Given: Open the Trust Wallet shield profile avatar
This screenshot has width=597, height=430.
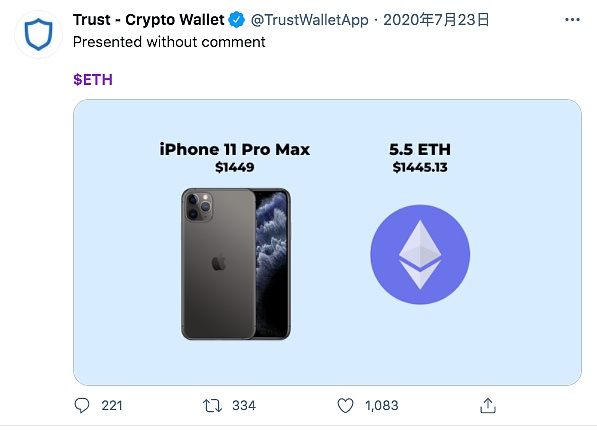Looking at the screenshot, I should (x=38, y=34).
